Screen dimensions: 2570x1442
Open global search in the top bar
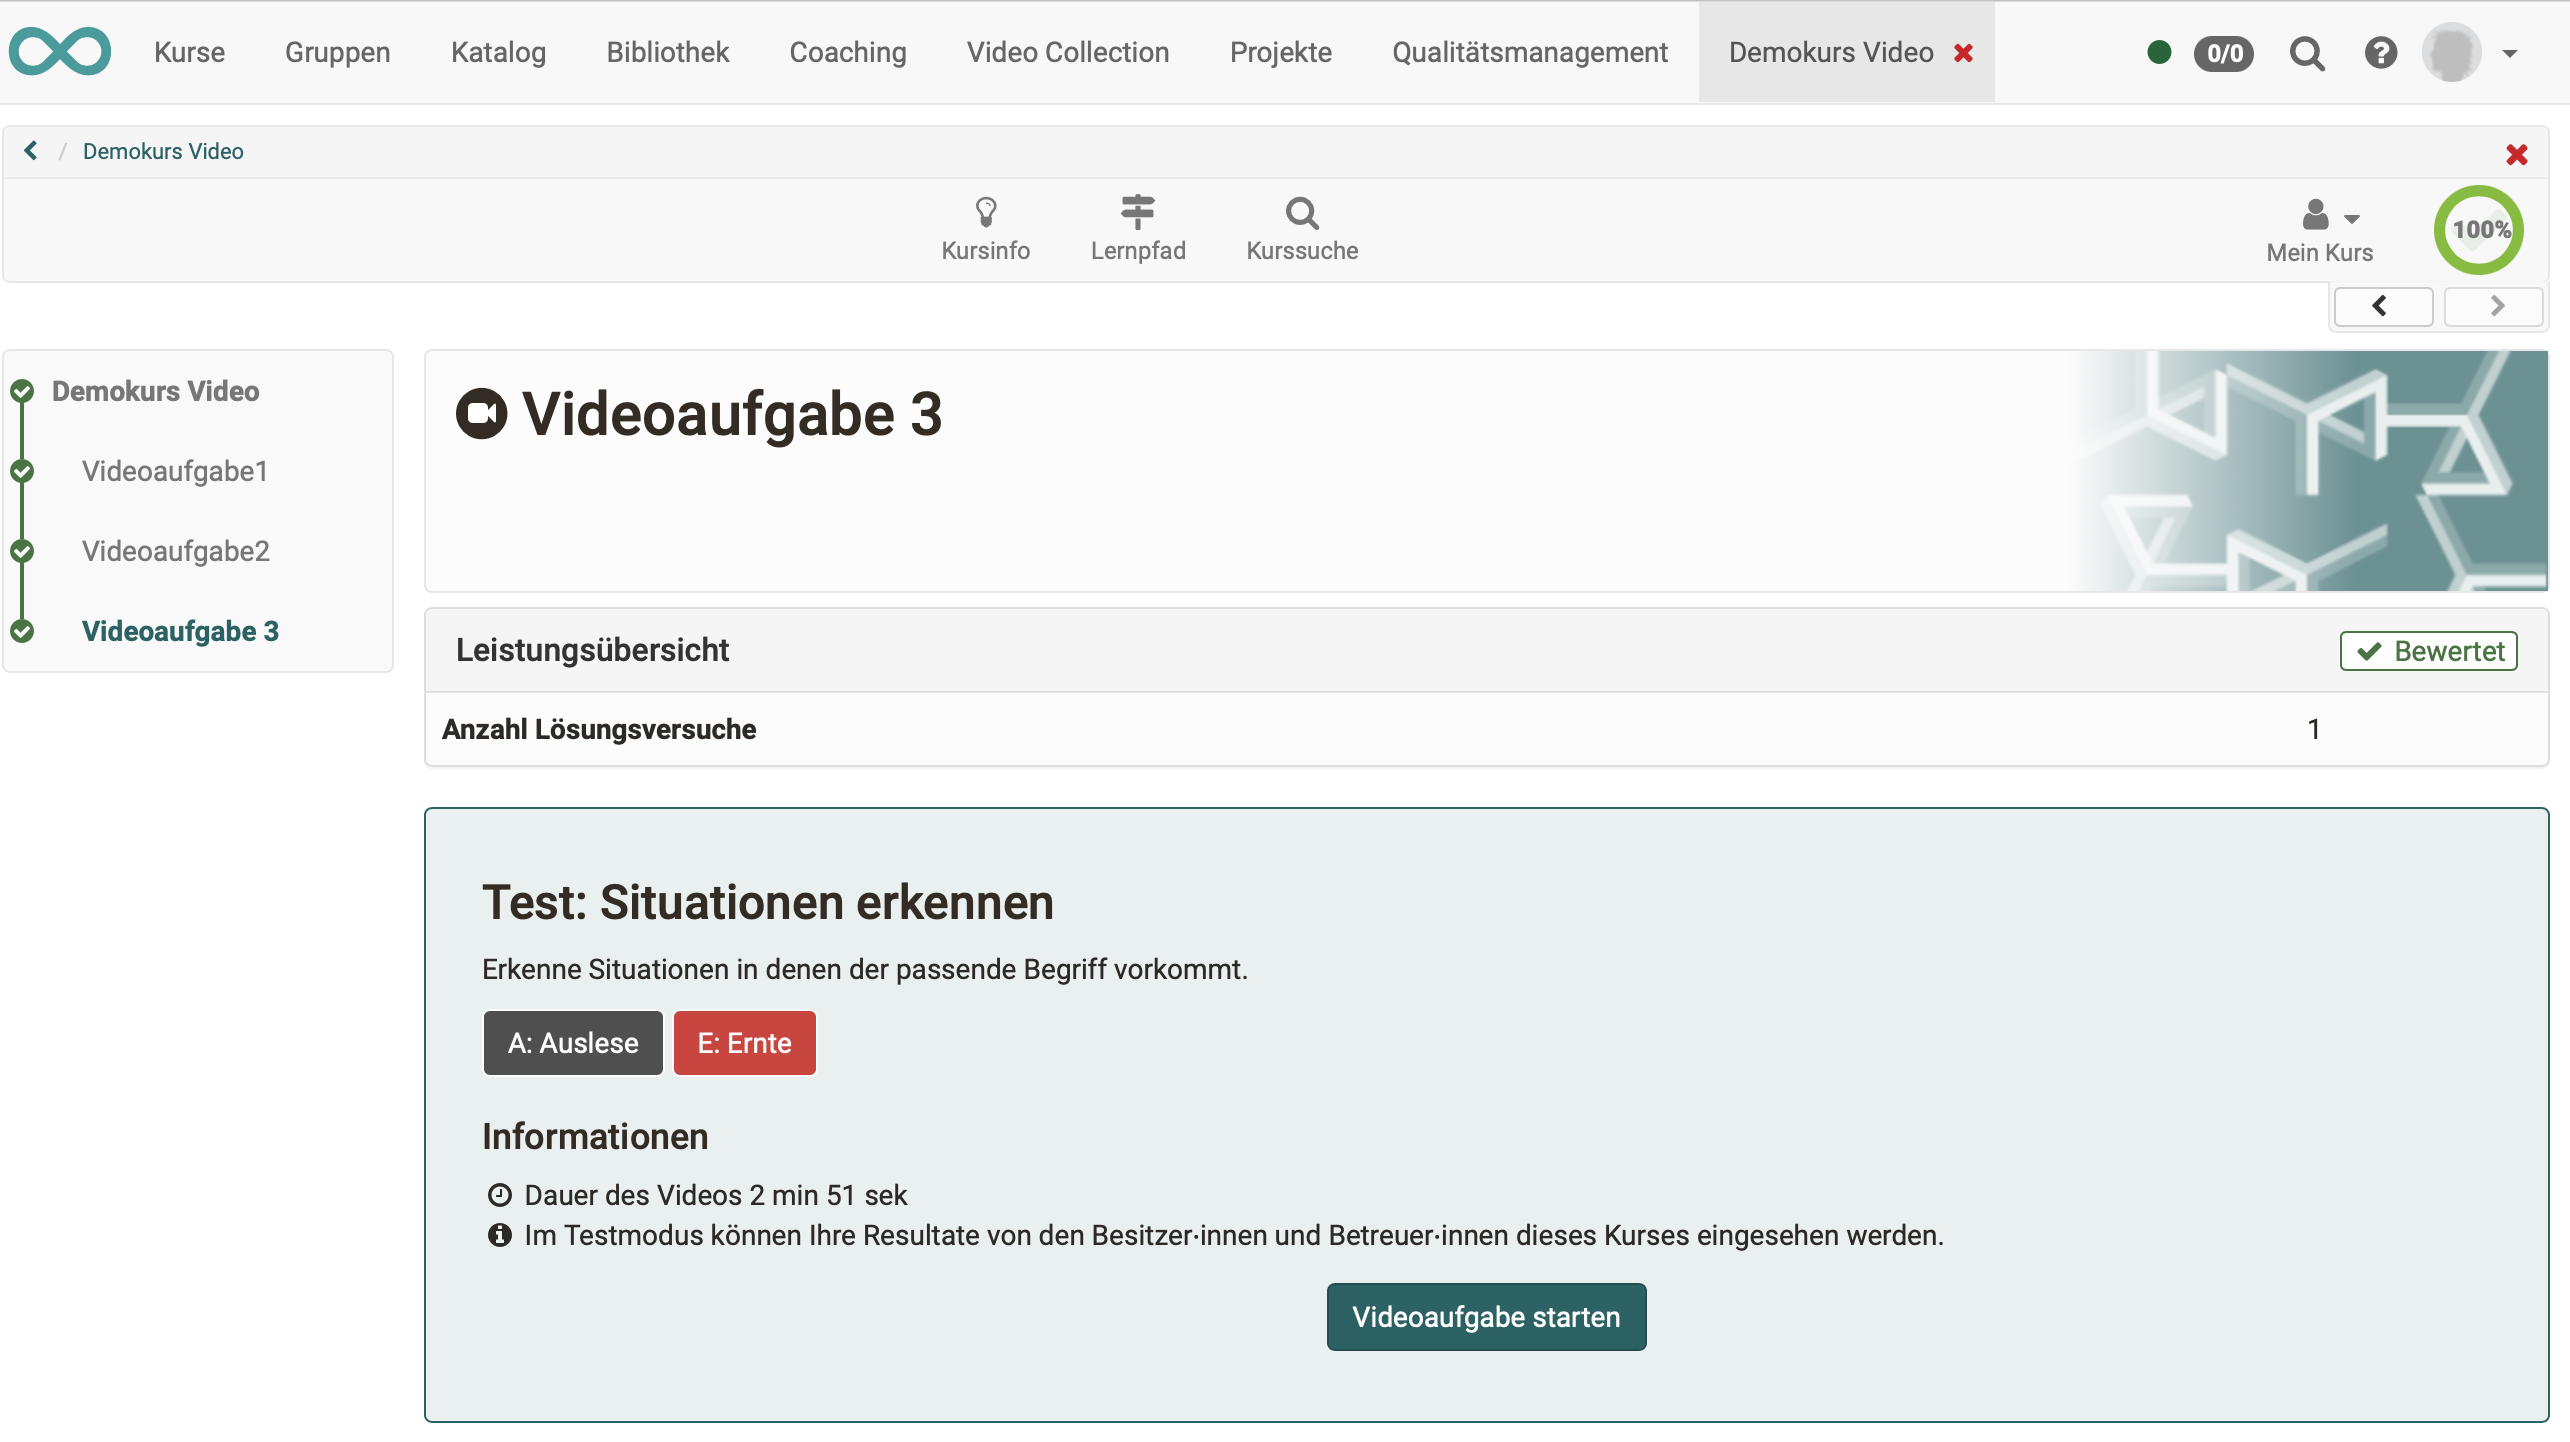pyautogui.click(x=2307, y=52)
